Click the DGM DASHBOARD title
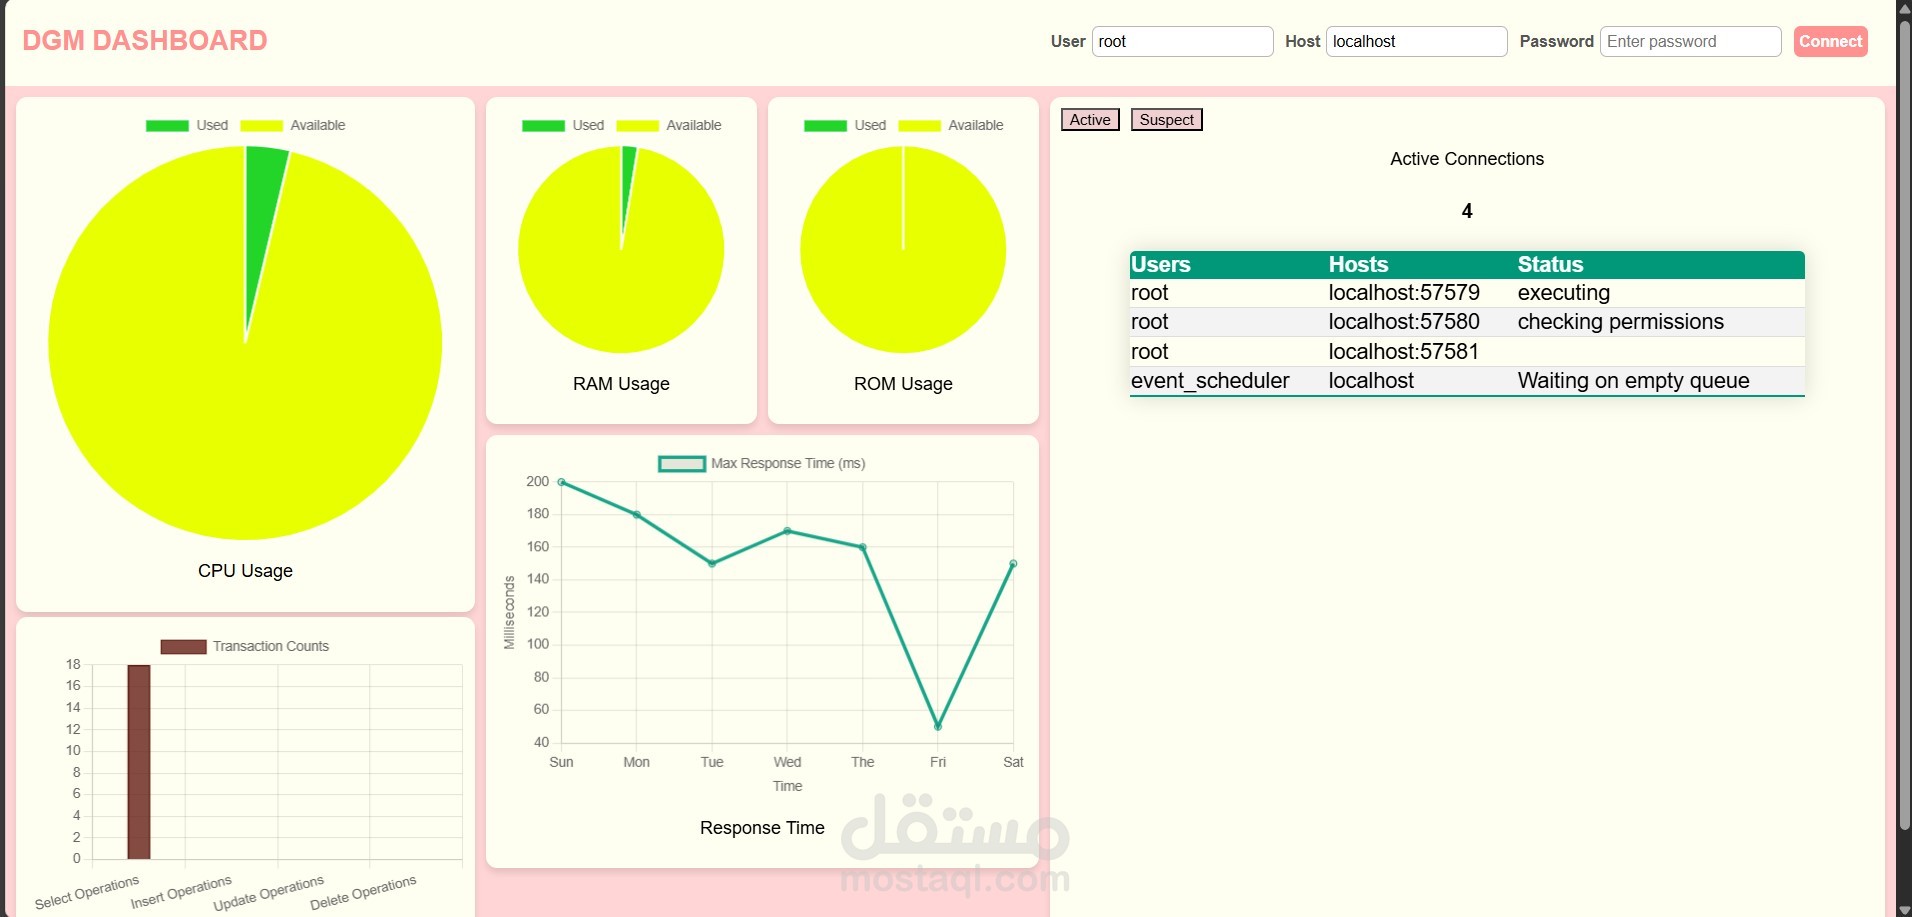 point(145,41)
